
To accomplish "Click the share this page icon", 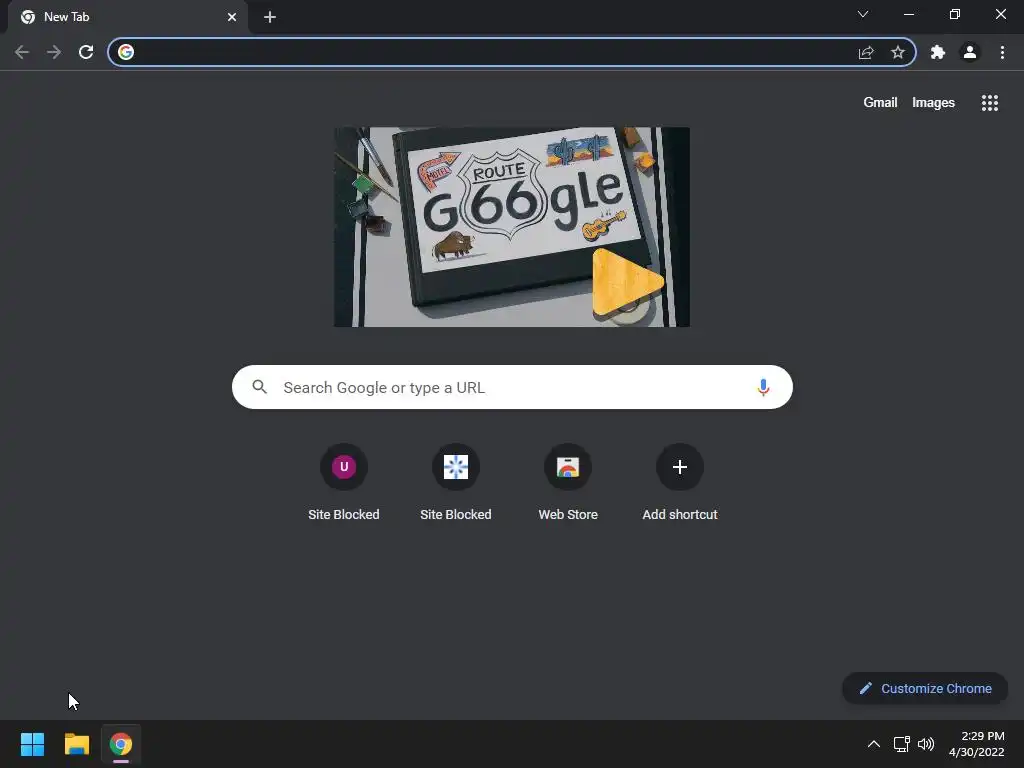I will (866, 52).
